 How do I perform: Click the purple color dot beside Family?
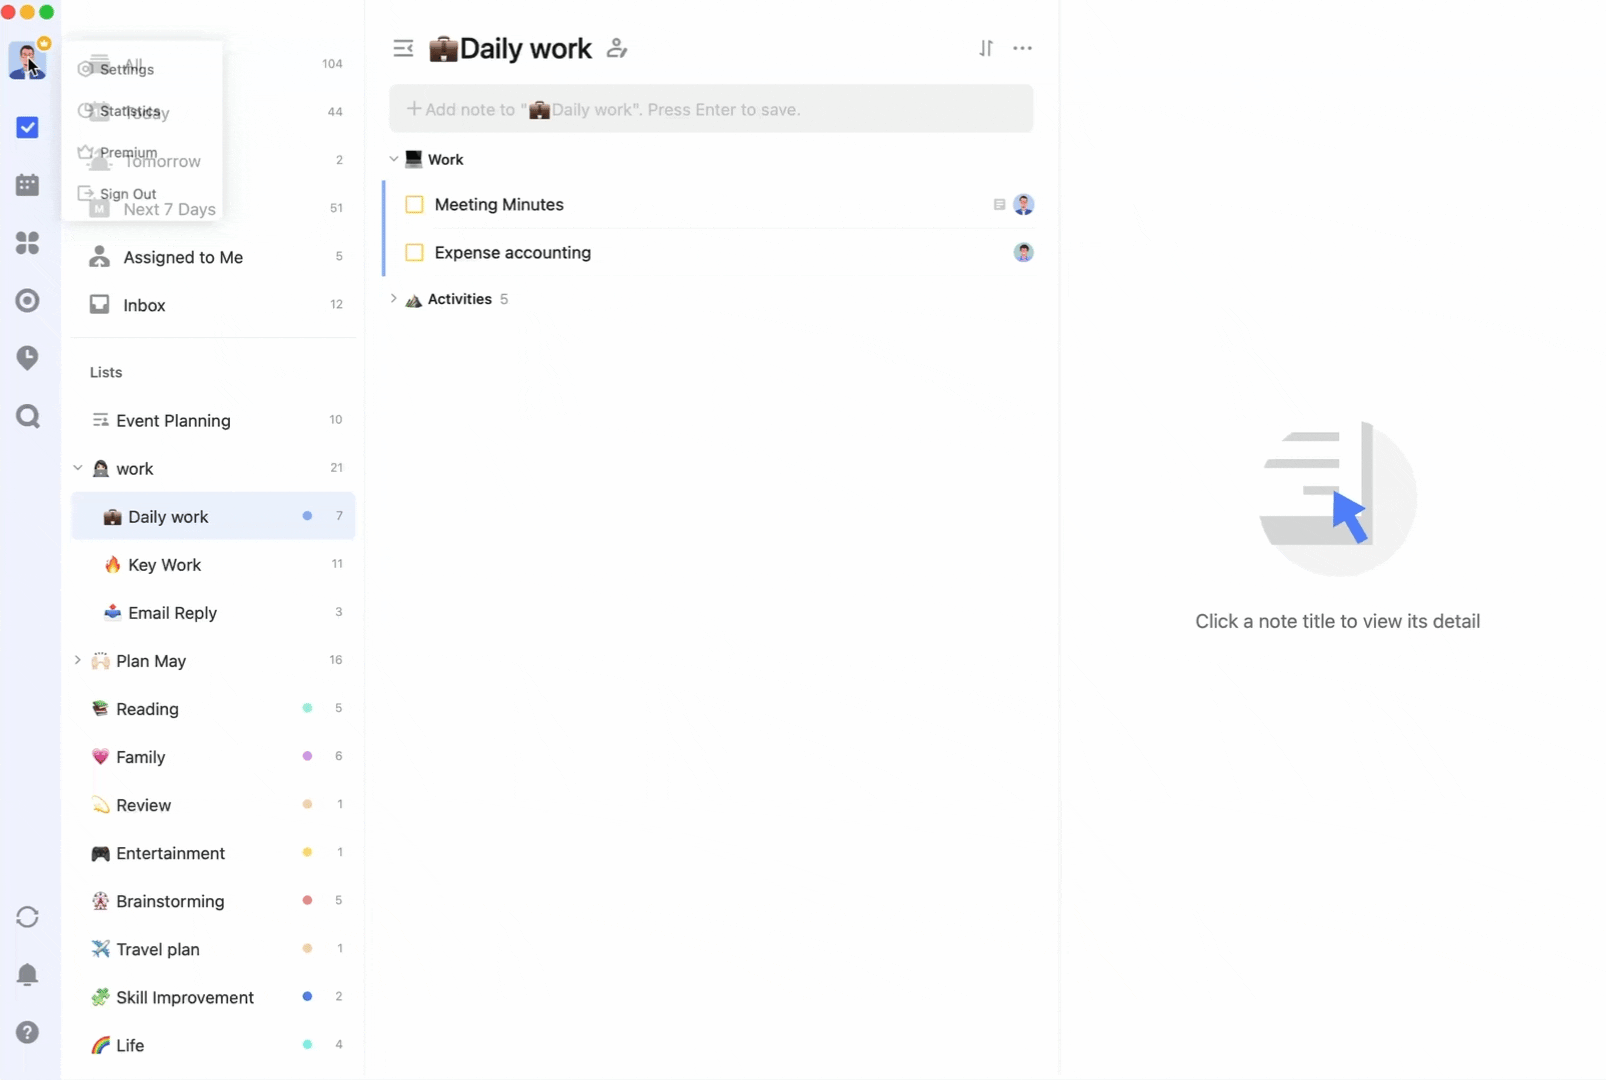305,757
